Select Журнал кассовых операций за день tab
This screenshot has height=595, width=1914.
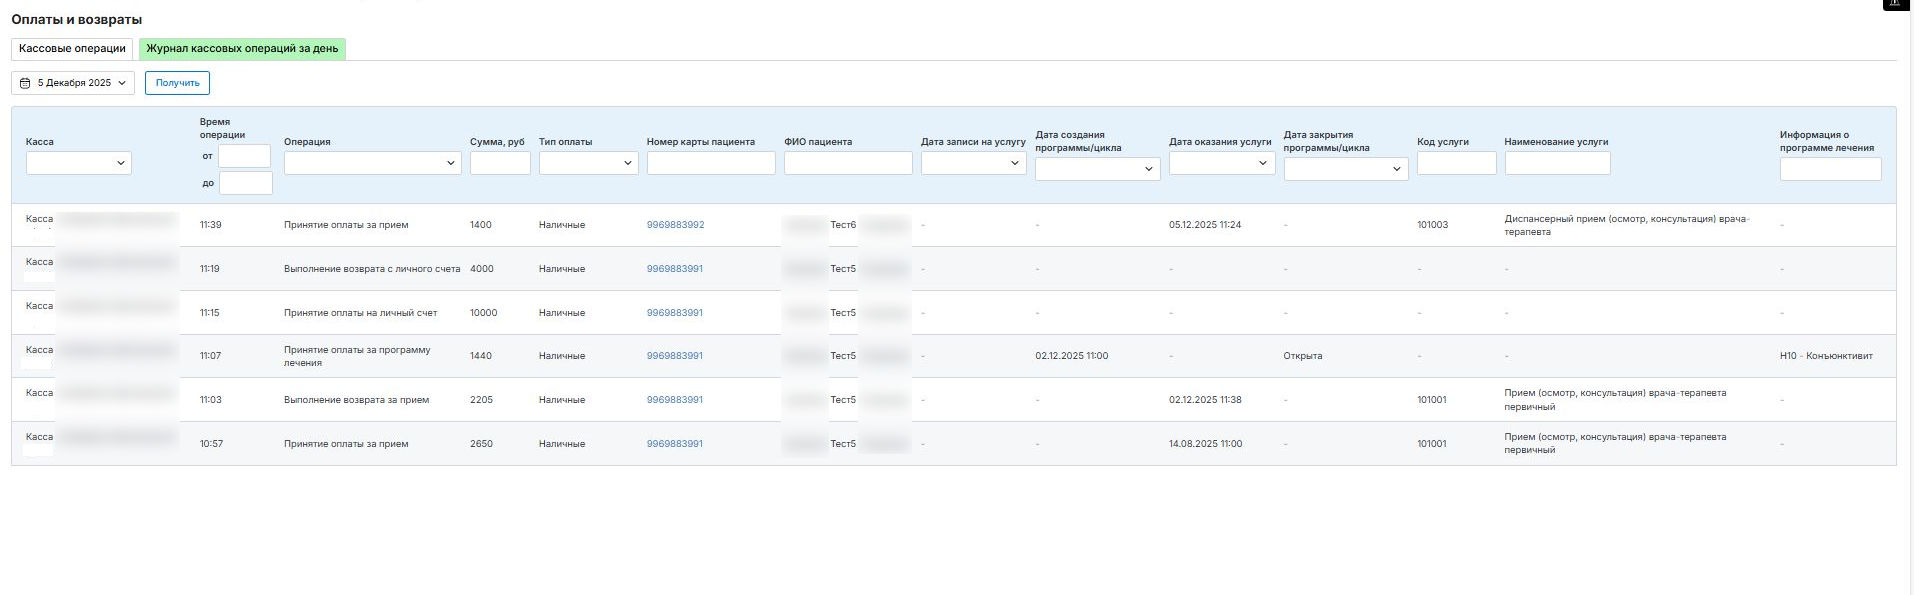(242, 48)
